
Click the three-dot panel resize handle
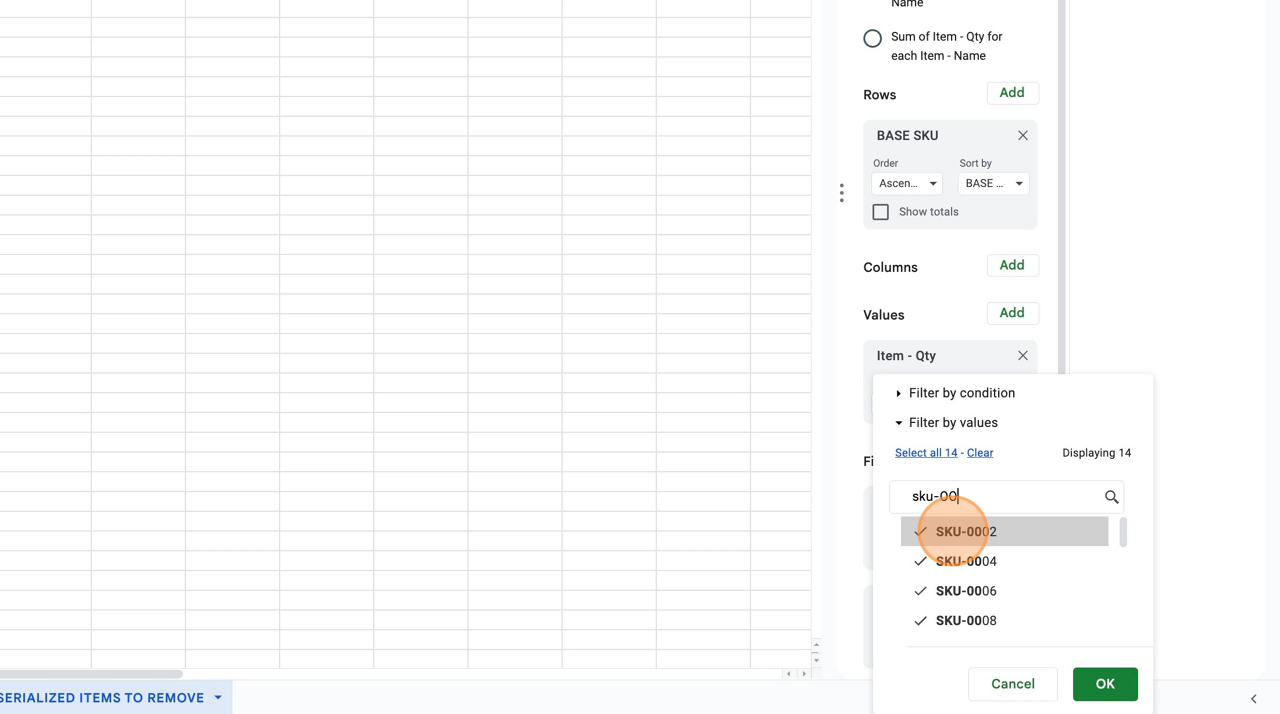(842, 193)
